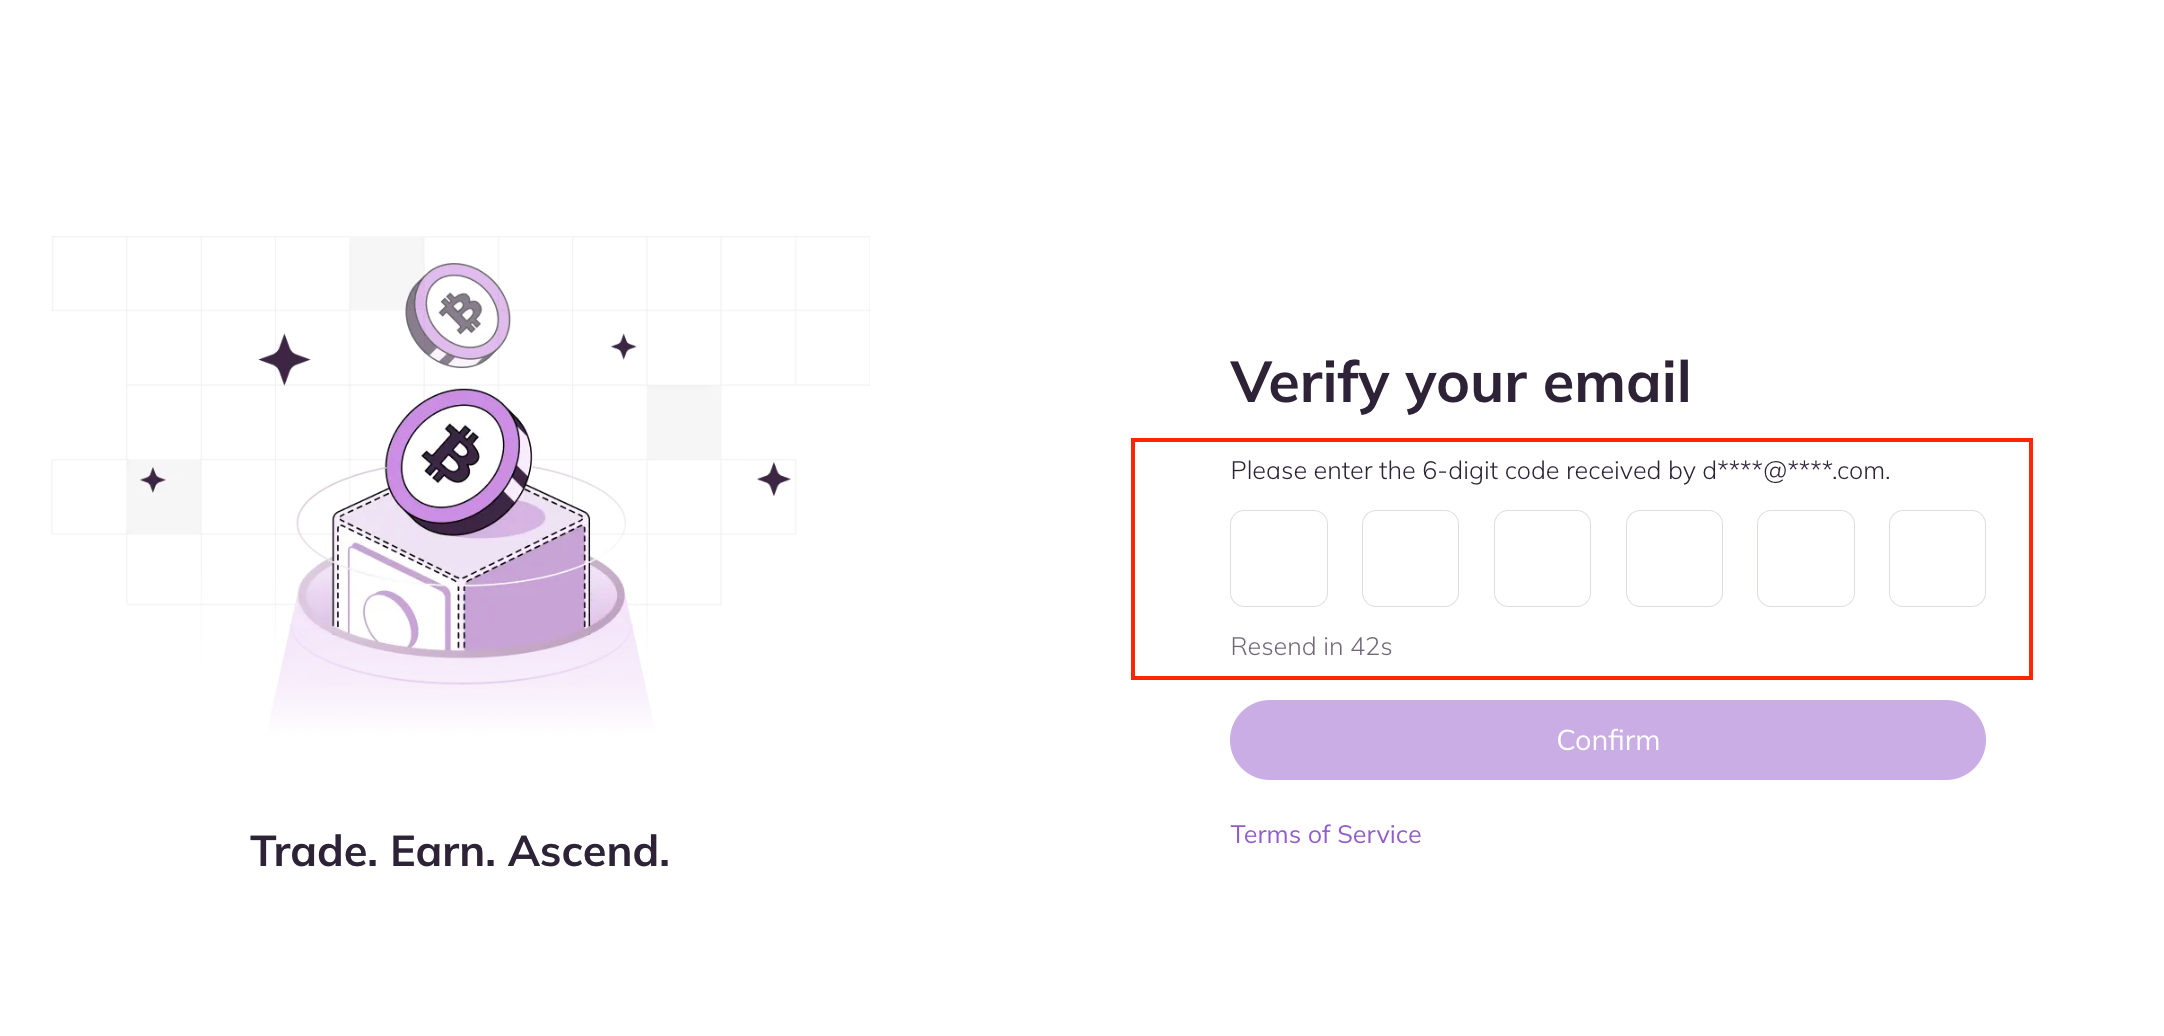Click the small star right of floating coin
Viewport: 2164px width, 1036px height.
tap(623, 347)
